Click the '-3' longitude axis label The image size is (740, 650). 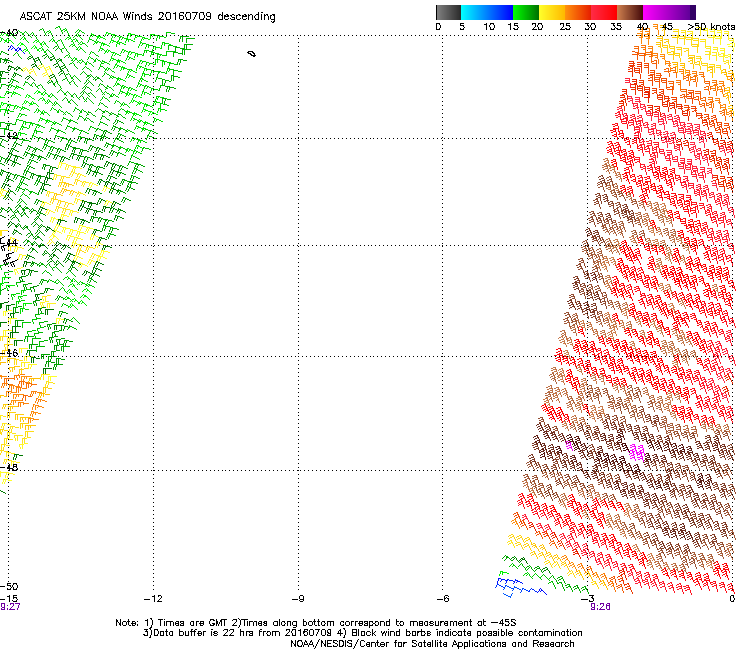[588, 599]
